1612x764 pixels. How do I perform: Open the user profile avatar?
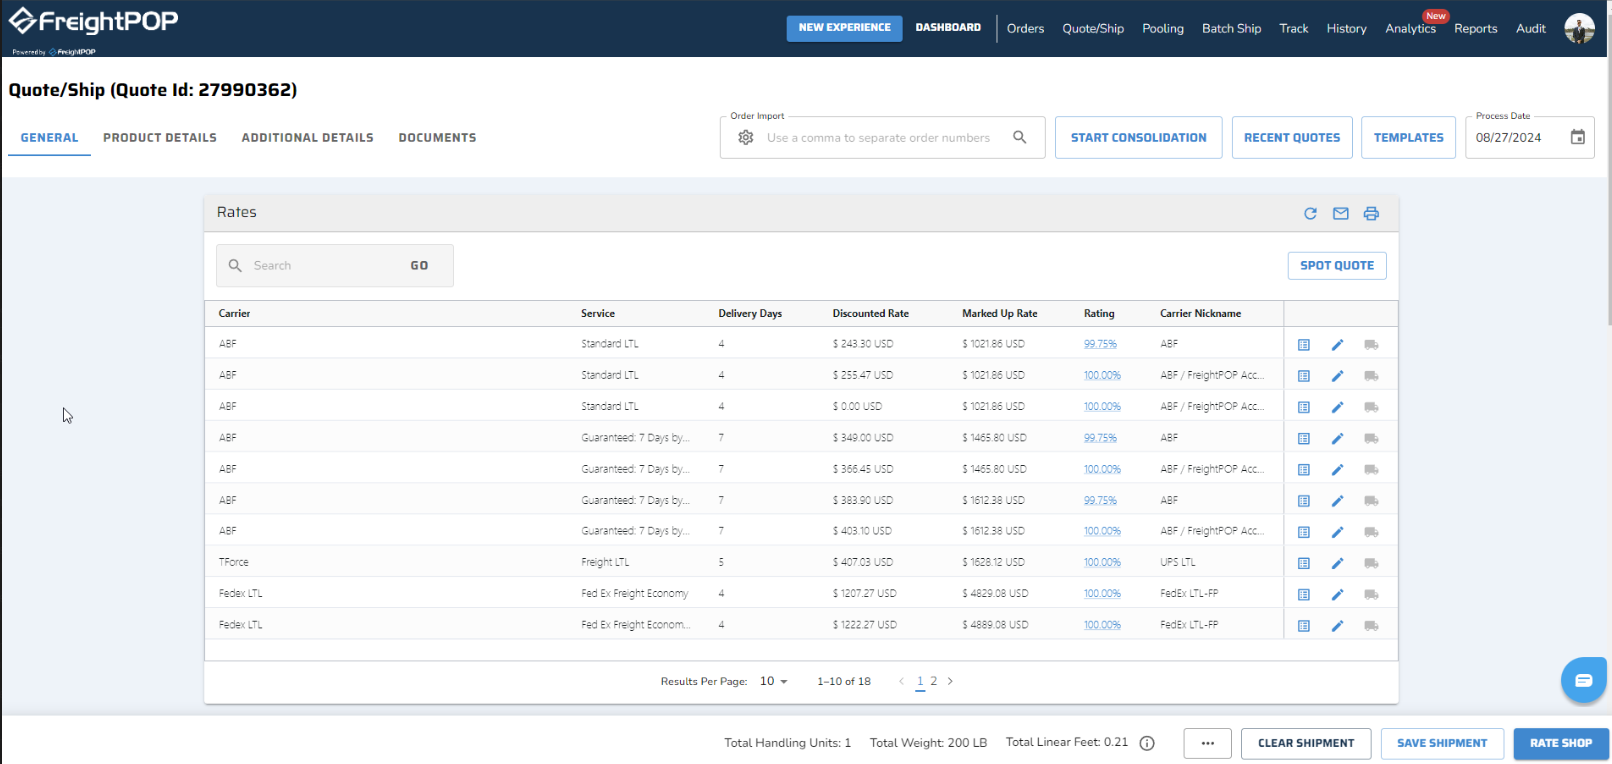click(1580, 28)
